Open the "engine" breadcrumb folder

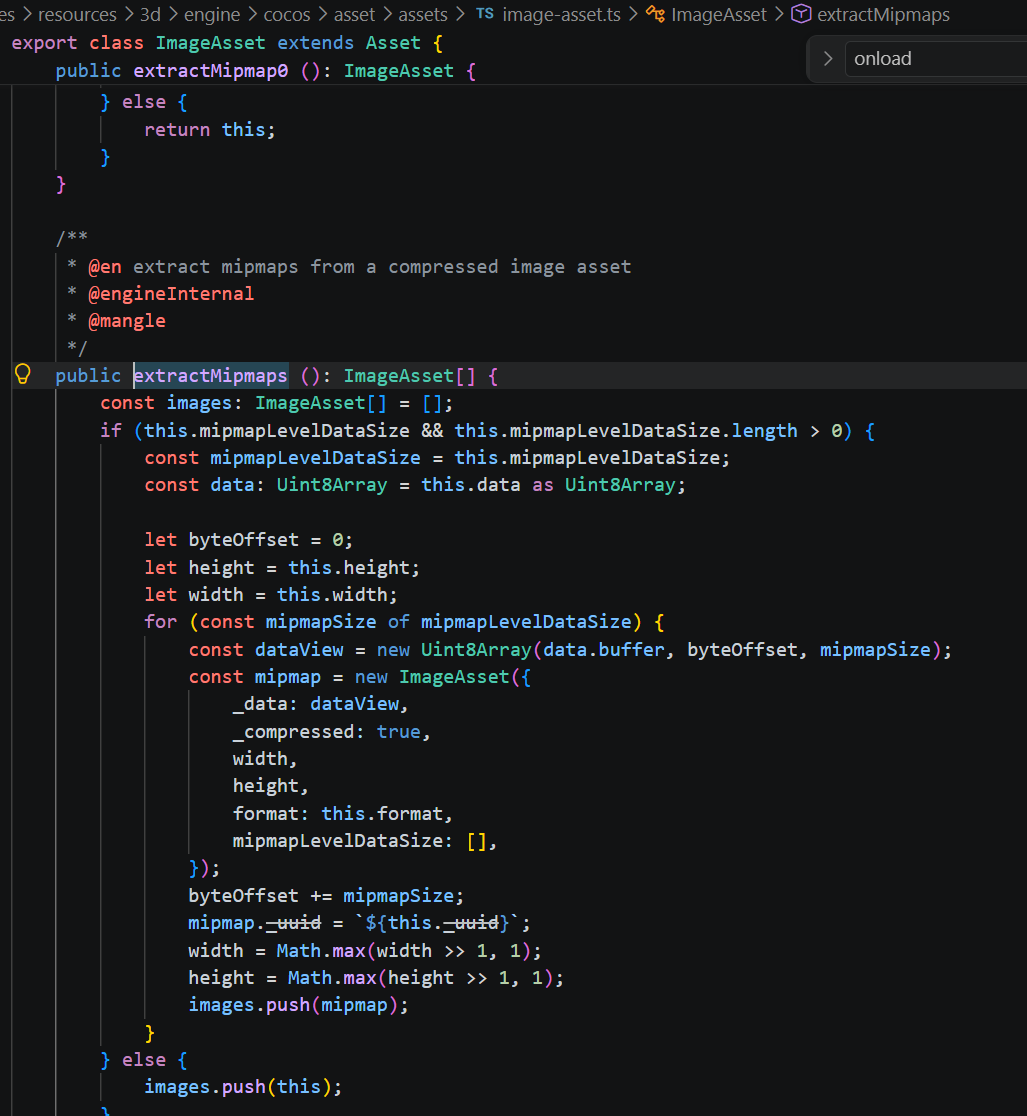(x=212, y=14)
